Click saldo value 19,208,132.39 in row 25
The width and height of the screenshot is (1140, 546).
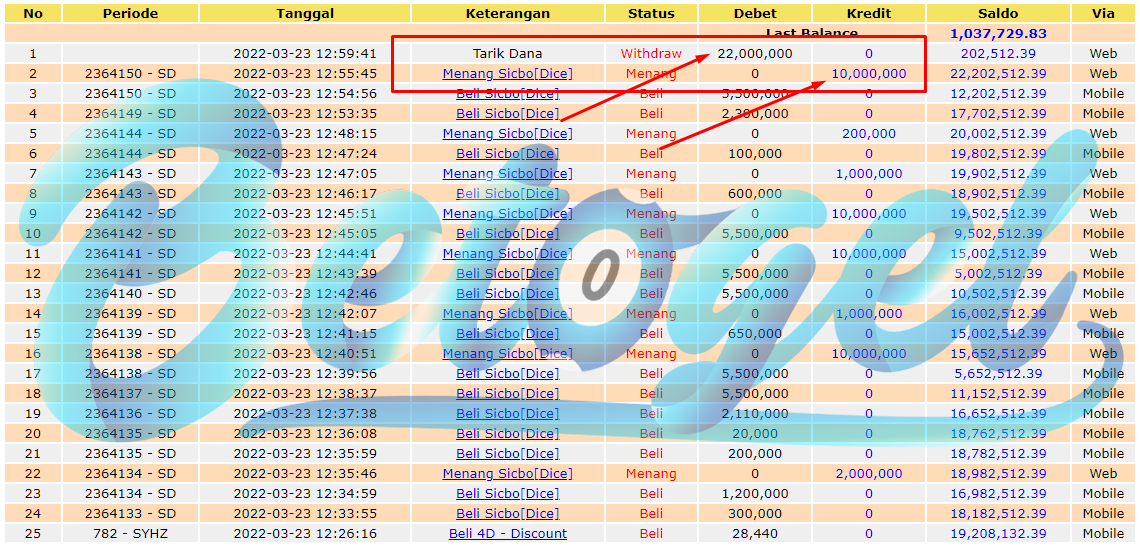(998, 534)
